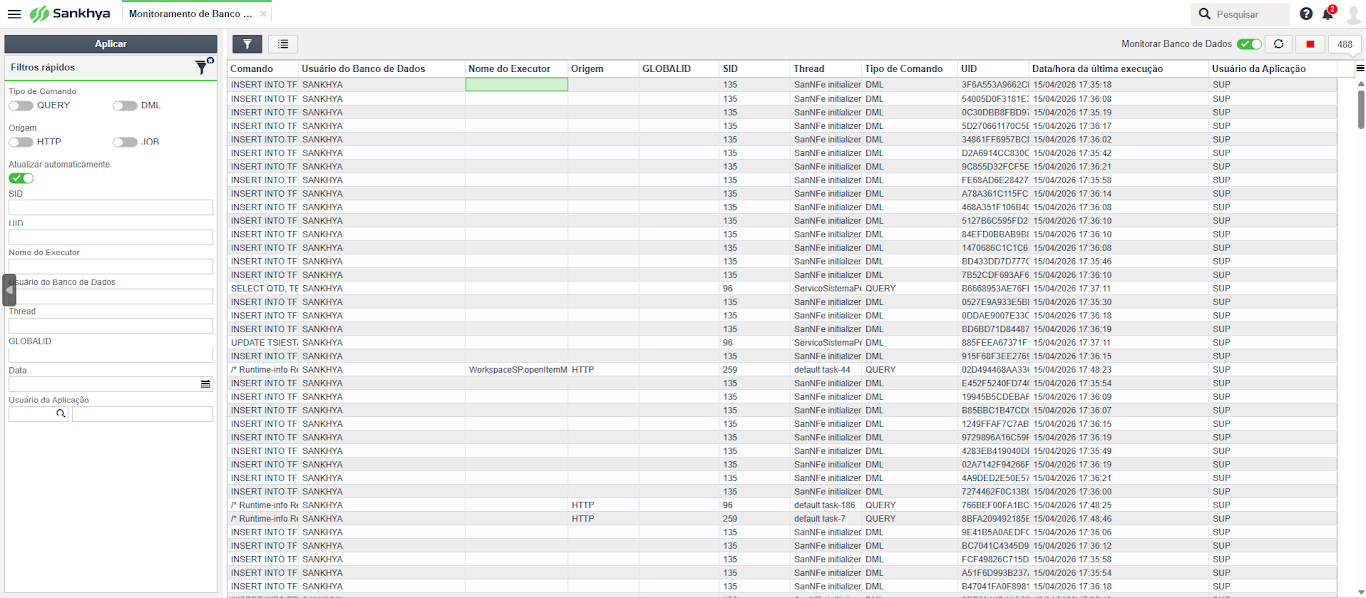This screenshot has width=1366, height=598.
Task: Refresh the monitoring grid
Action: click(x=1279, y=44)
